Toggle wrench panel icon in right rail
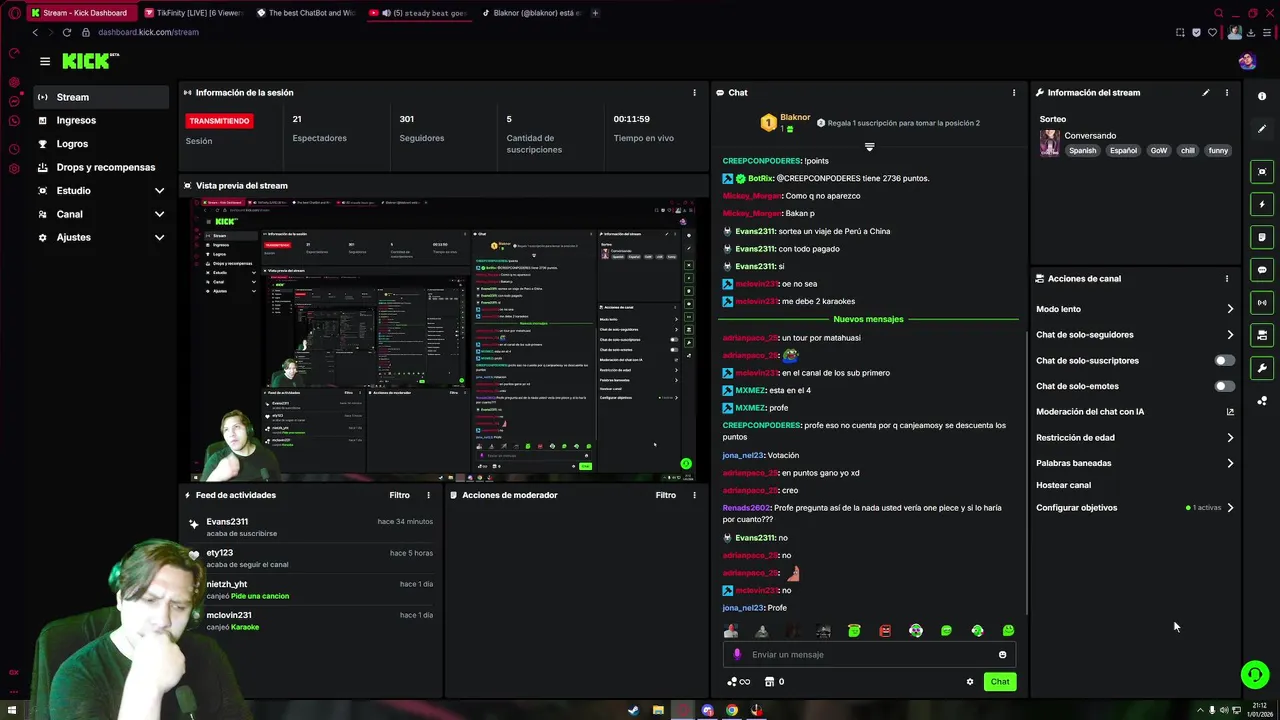 (x=1262, y=368)
